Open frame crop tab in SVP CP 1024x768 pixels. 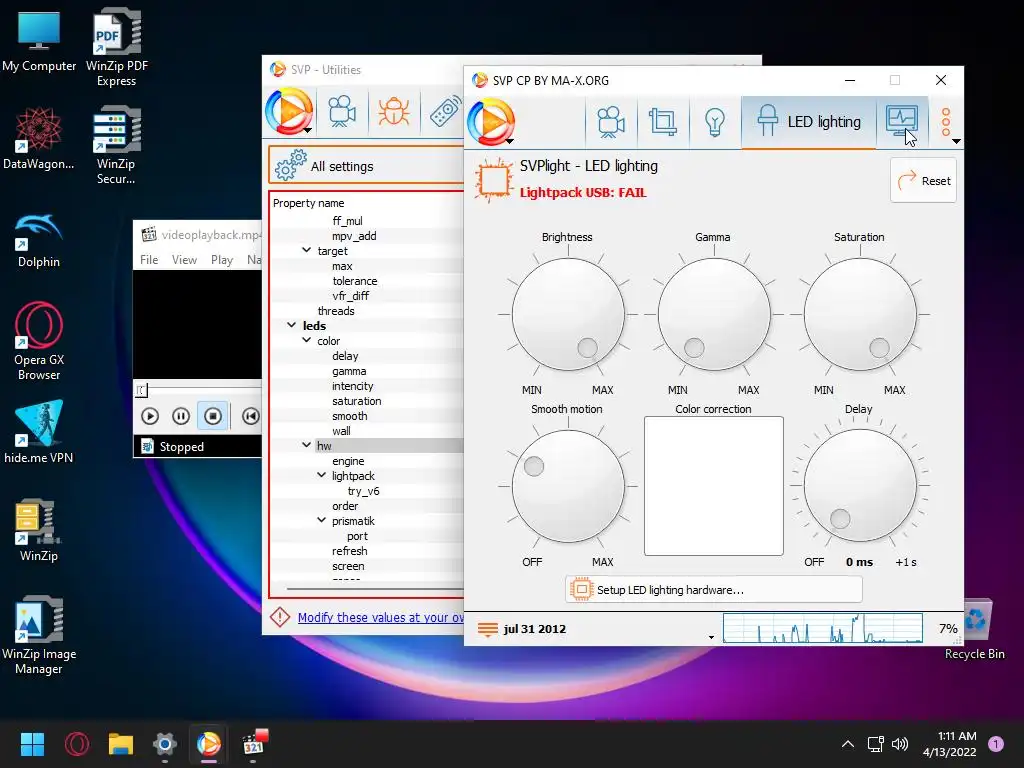tap(662, 122)
